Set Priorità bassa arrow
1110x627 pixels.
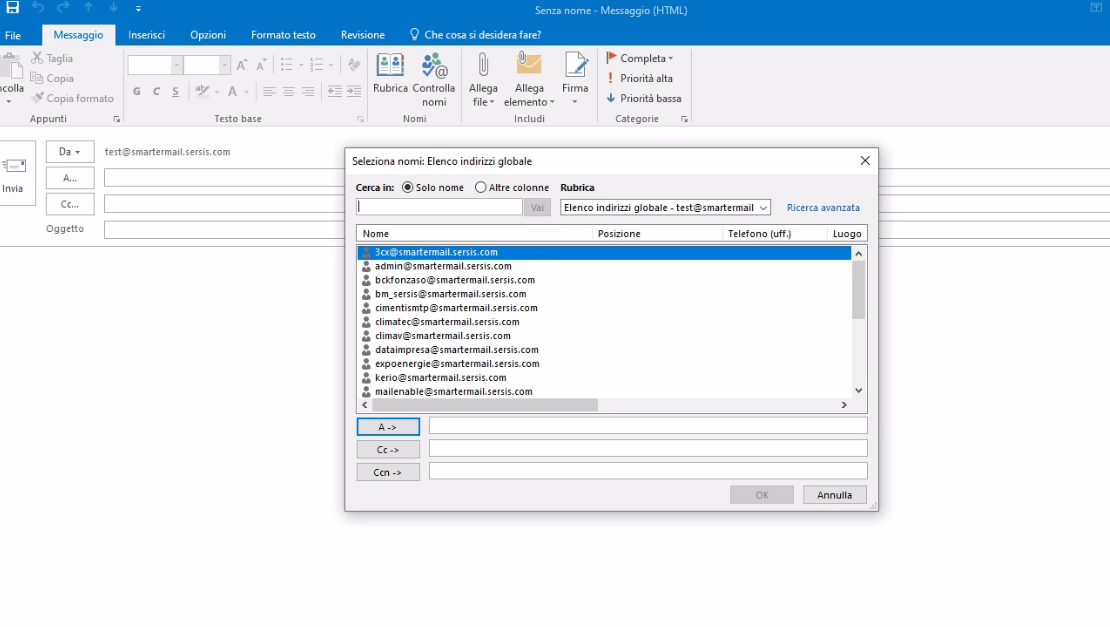click(x=643, y=98)
